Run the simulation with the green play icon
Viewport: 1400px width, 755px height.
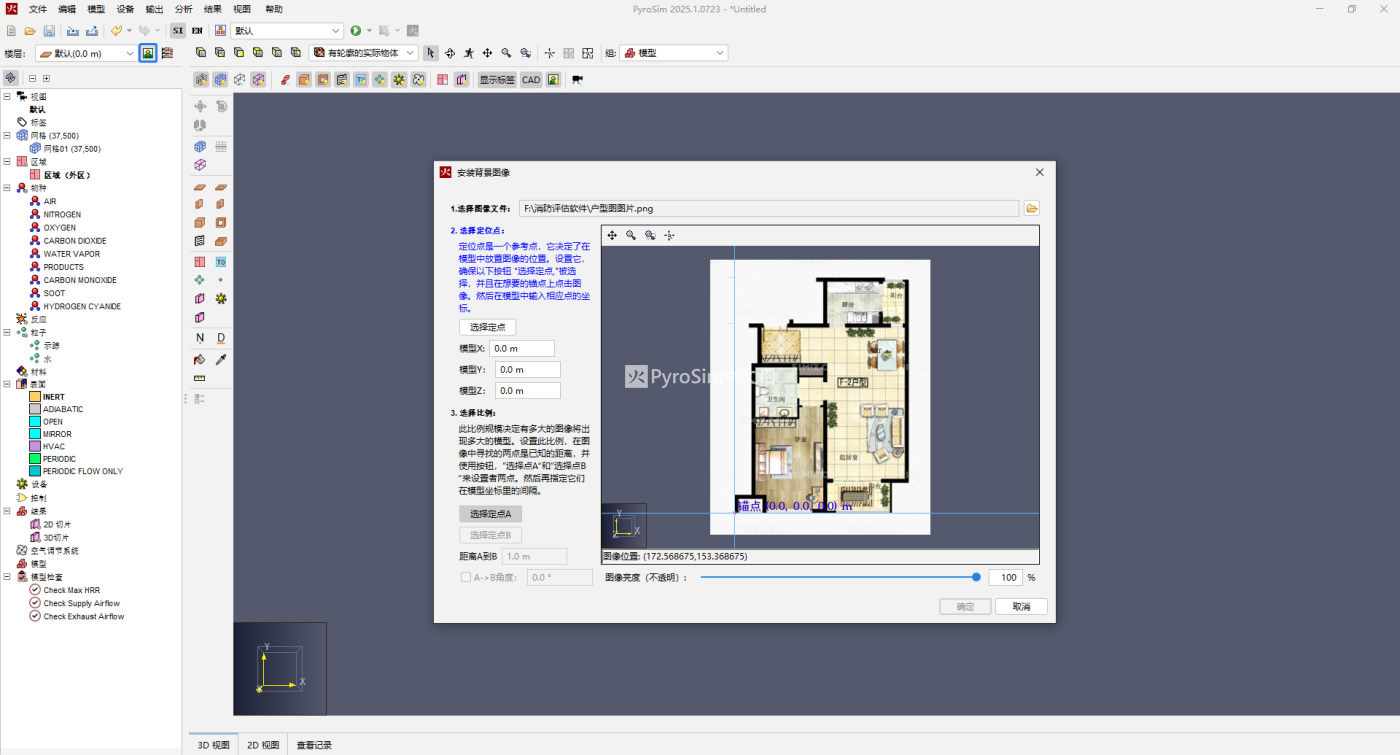pyautogui.click(x=355, y=30)
